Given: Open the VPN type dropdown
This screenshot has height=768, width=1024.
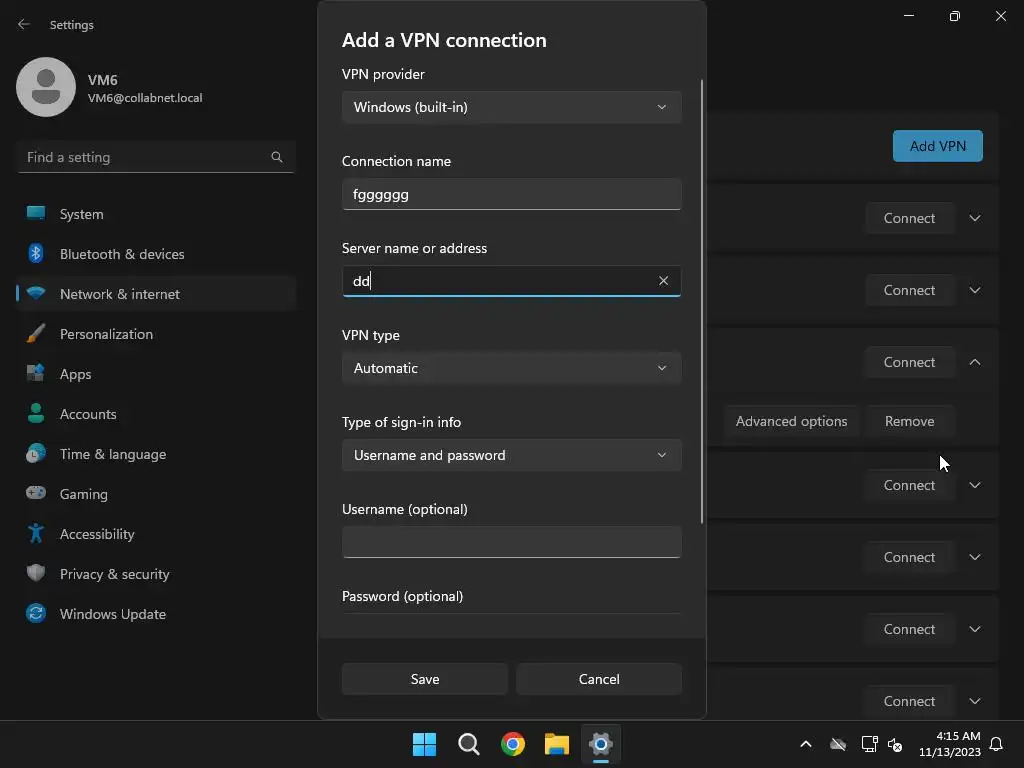Looking at the screenshot, I should [511, 368].
